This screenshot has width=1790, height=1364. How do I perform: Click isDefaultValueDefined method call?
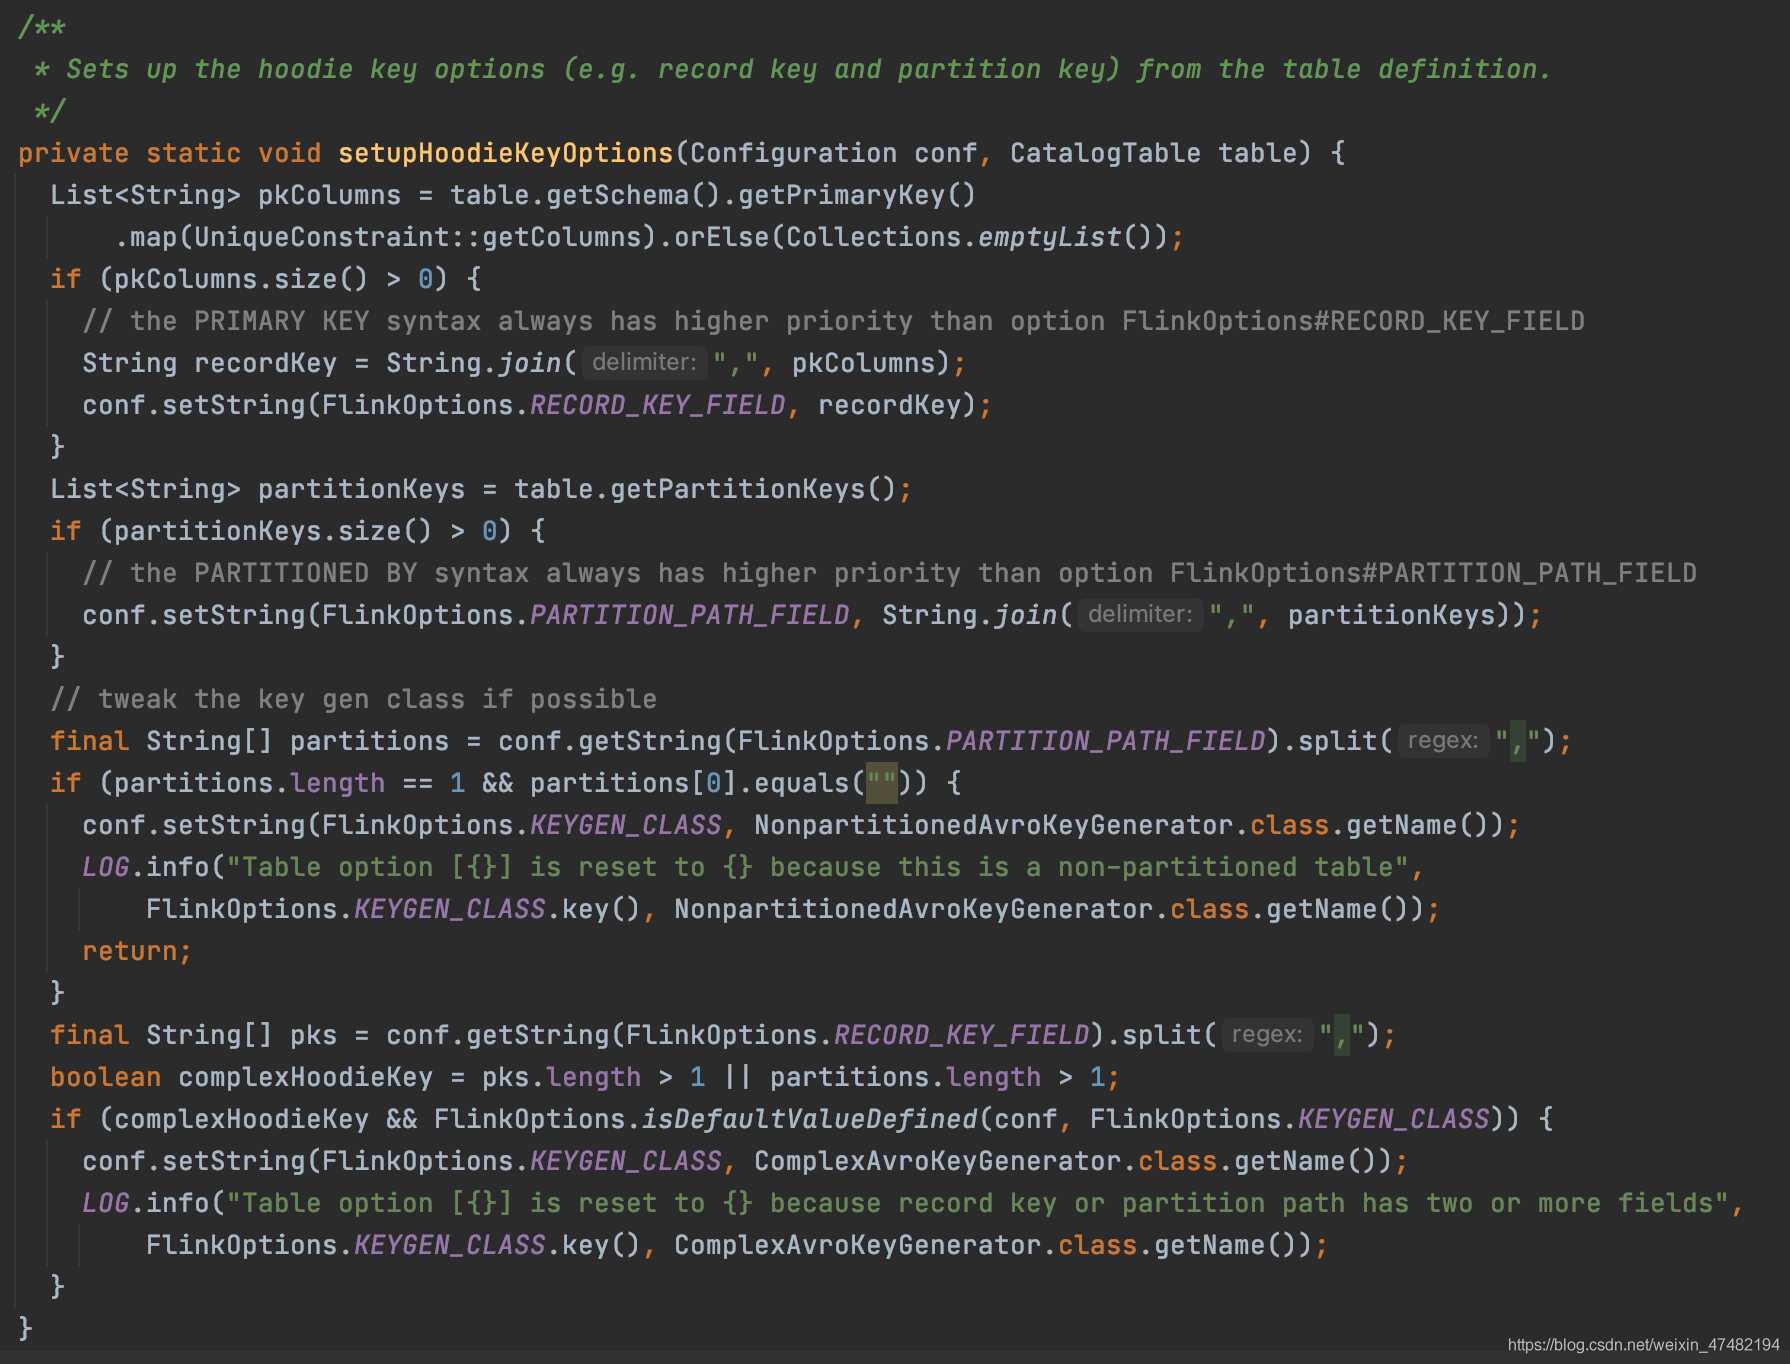[x=809, y=1119]
